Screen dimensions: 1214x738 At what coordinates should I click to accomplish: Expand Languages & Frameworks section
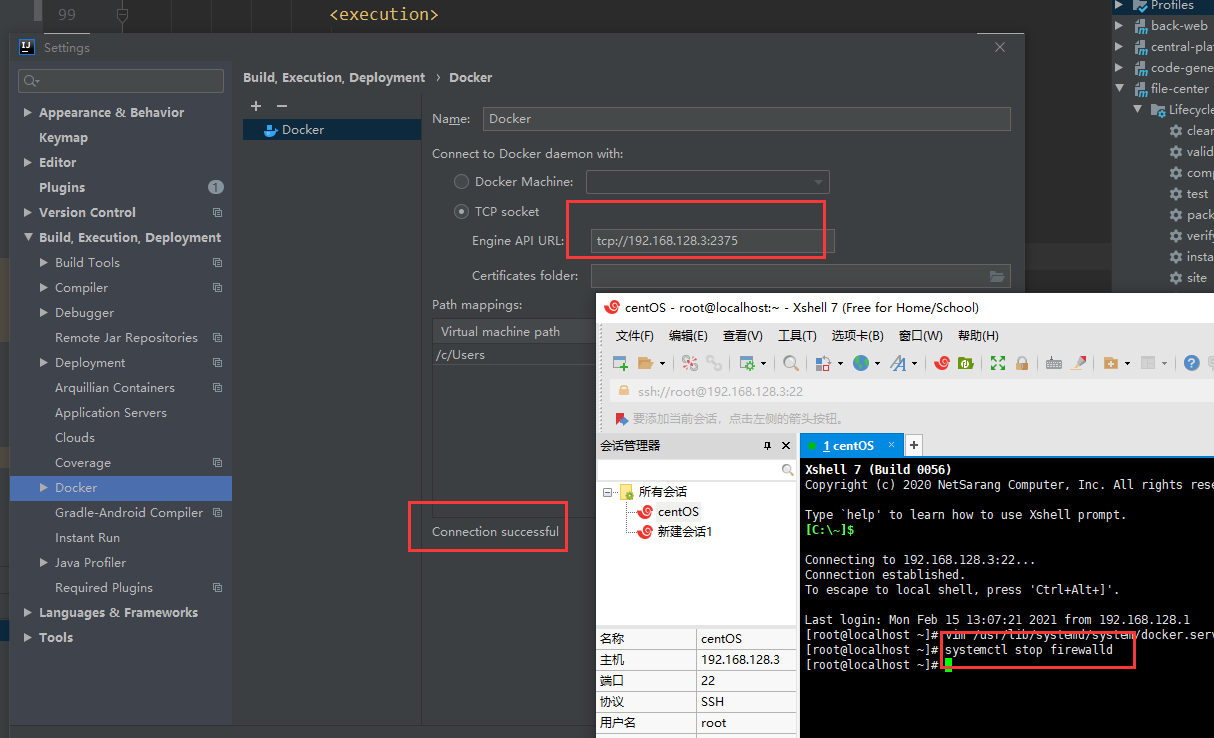[x=28, y=613]
